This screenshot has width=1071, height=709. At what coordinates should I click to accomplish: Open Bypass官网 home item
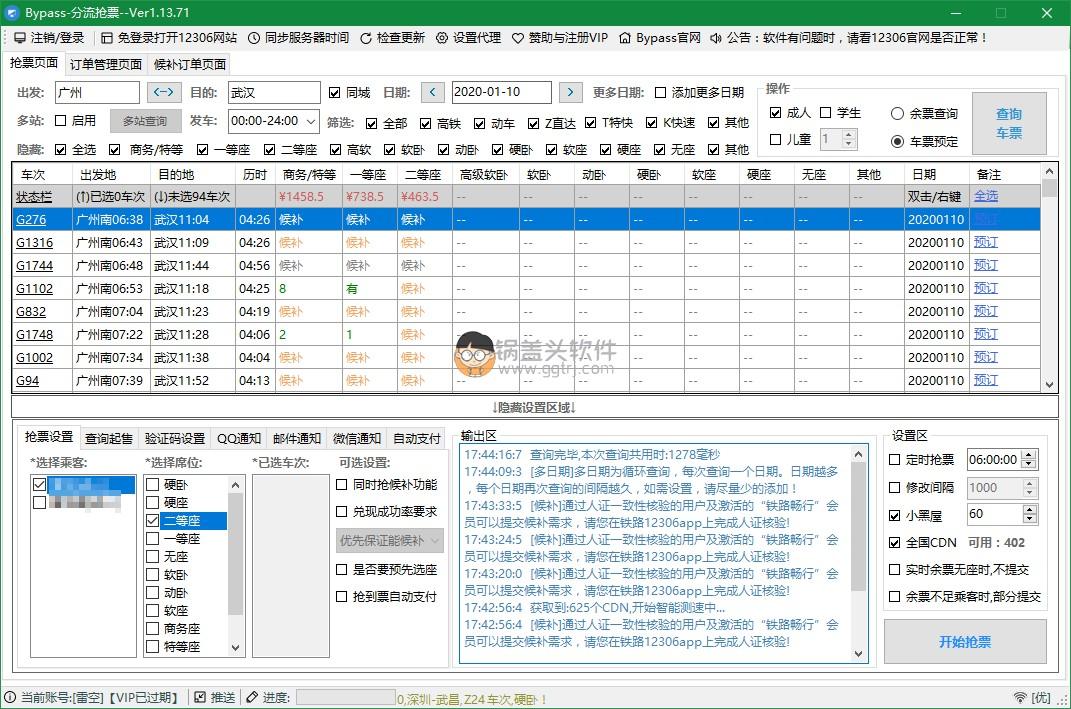(660, 38)
